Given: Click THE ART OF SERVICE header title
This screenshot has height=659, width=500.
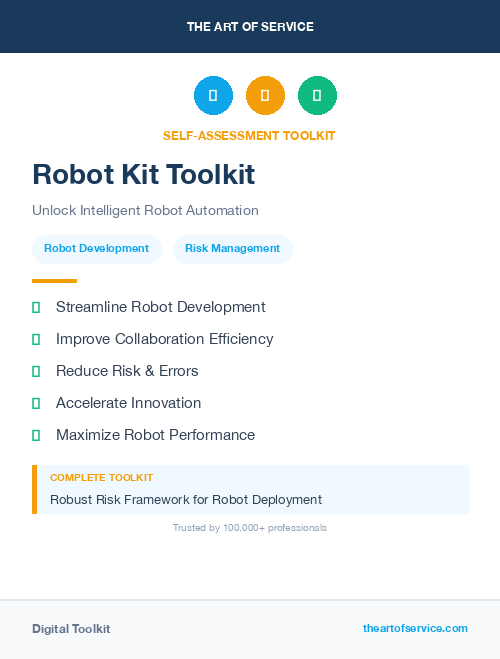Looking at the screenshot, I should pyautogui.click(x=250, y=27).
